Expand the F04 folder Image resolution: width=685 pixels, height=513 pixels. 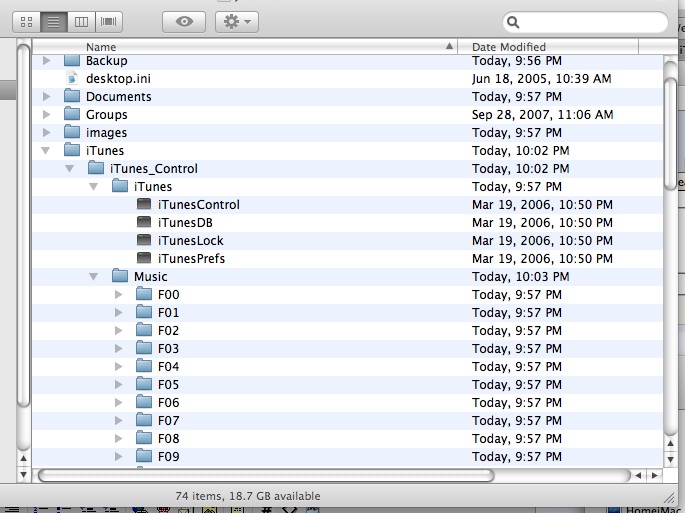point(118,367)
